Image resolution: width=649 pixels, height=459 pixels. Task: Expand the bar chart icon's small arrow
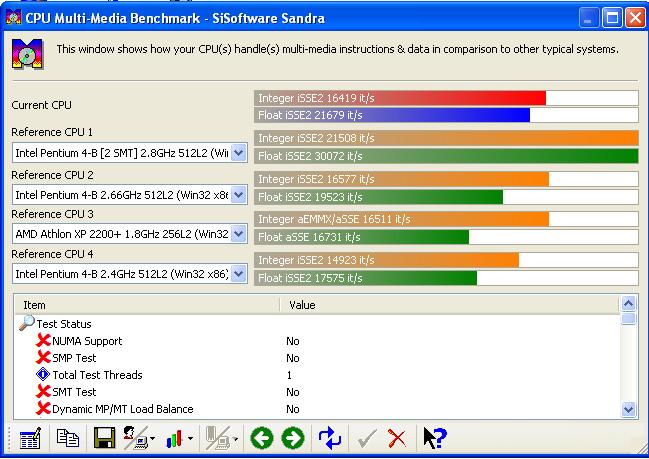(190, 439)
